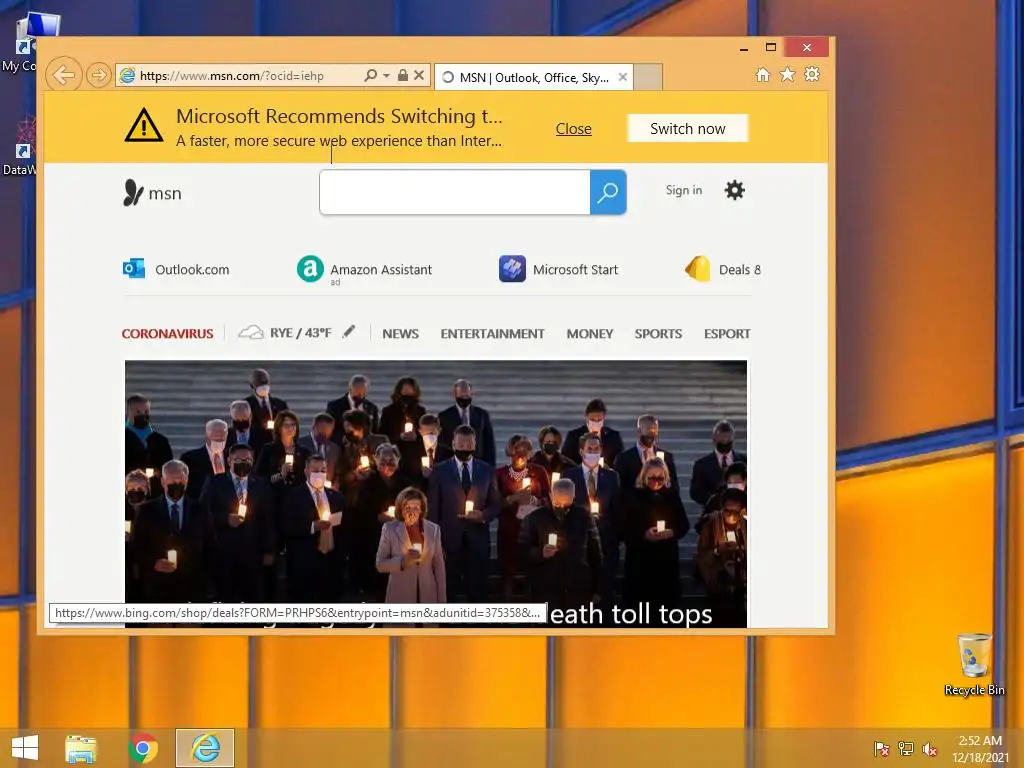Open MSN page settings gear
The width and height of the screenshot is (1024, 768).
(735, 190)
